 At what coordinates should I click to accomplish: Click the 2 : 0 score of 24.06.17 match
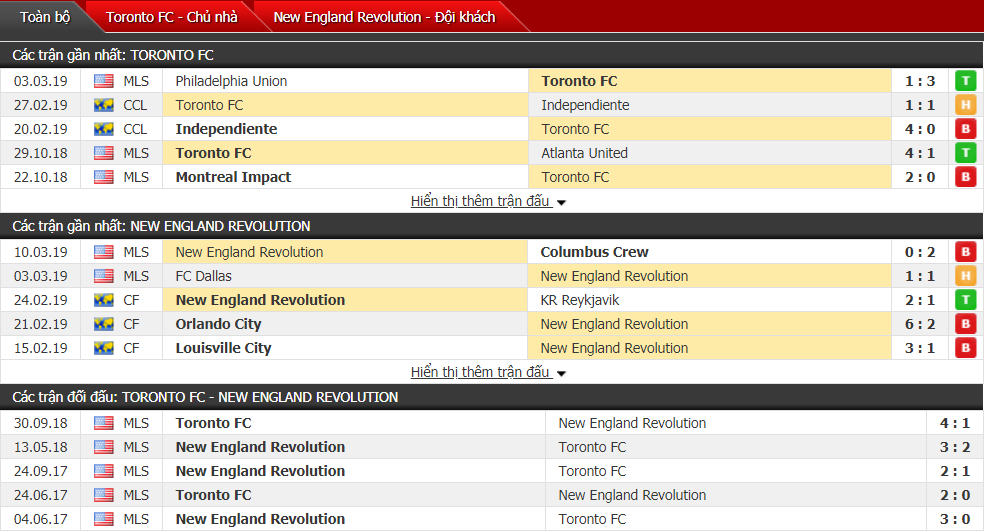(955, 495)
